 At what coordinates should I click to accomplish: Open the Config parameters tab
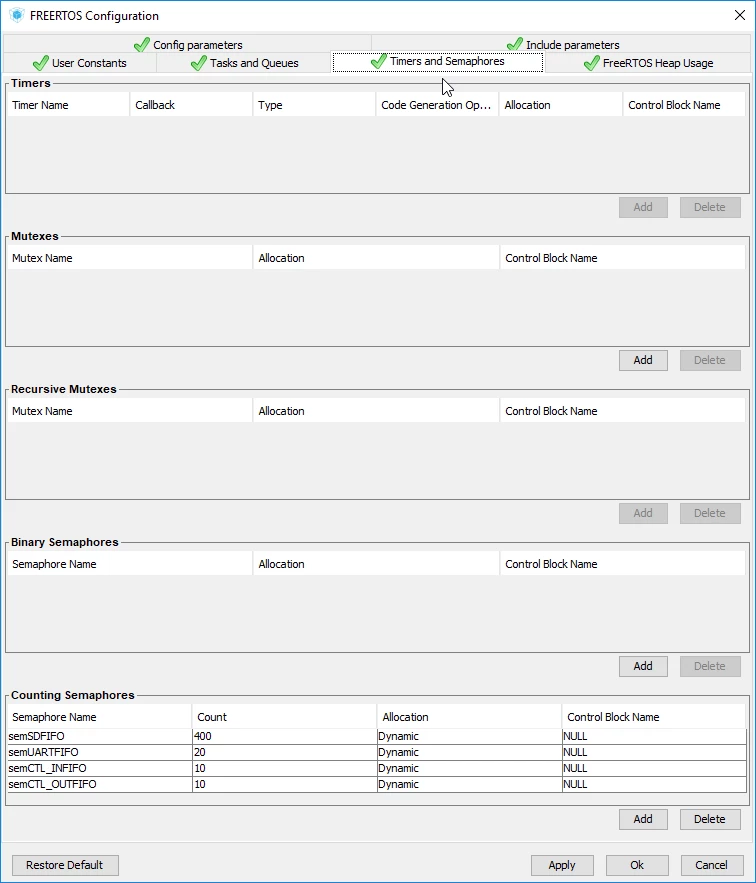(188, 44)
